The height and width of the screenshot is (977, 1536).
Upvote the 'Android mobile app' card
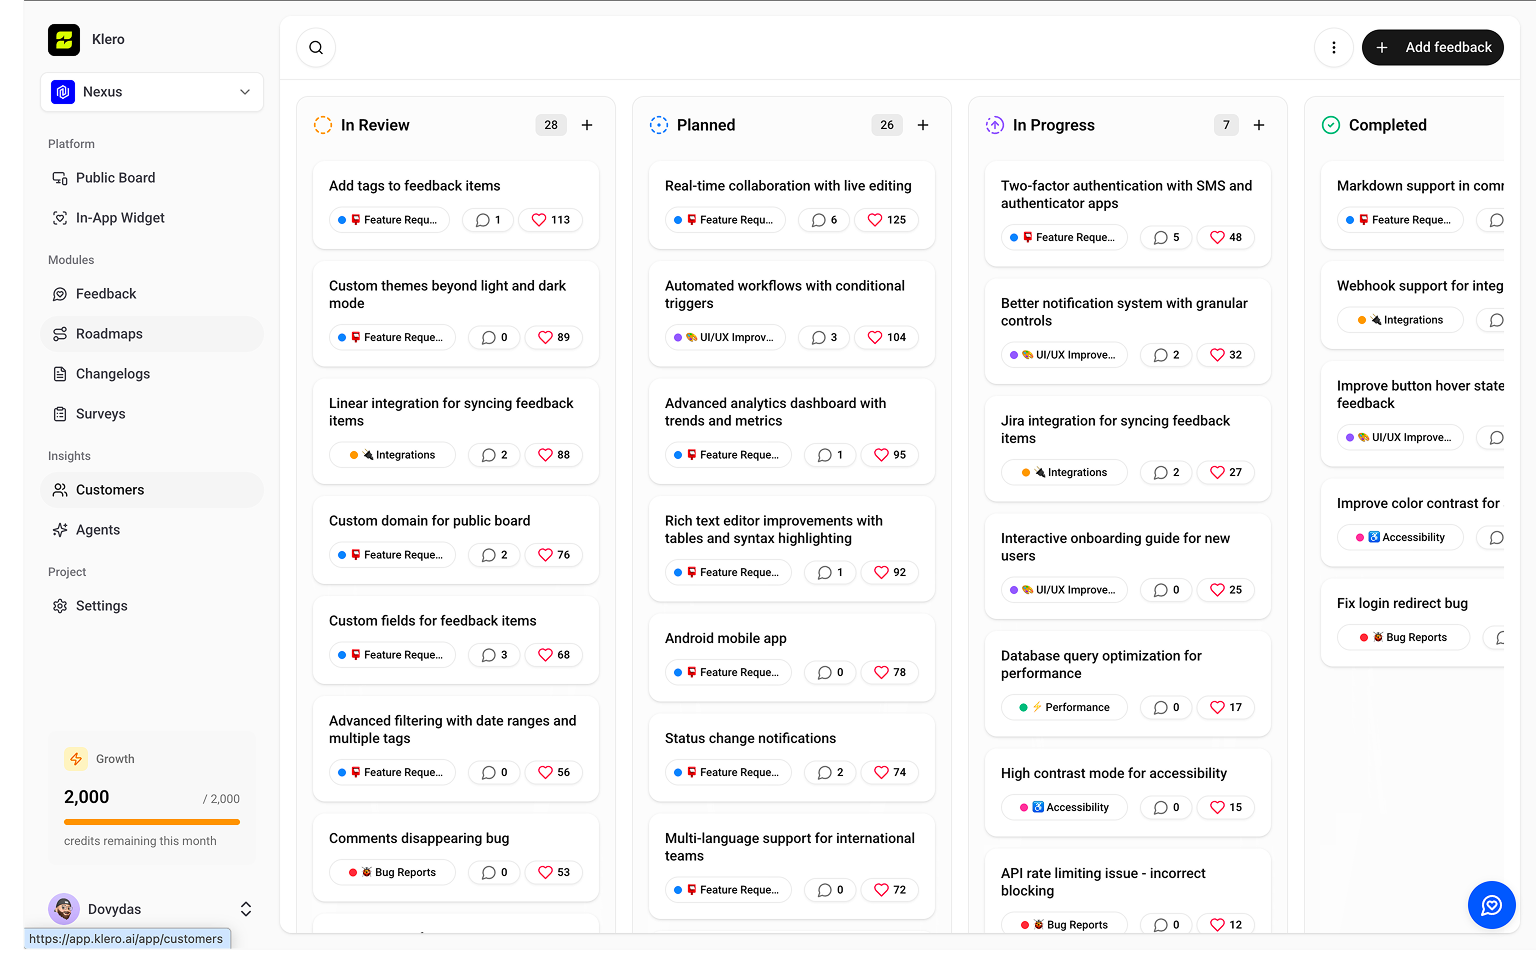(890, 672)
